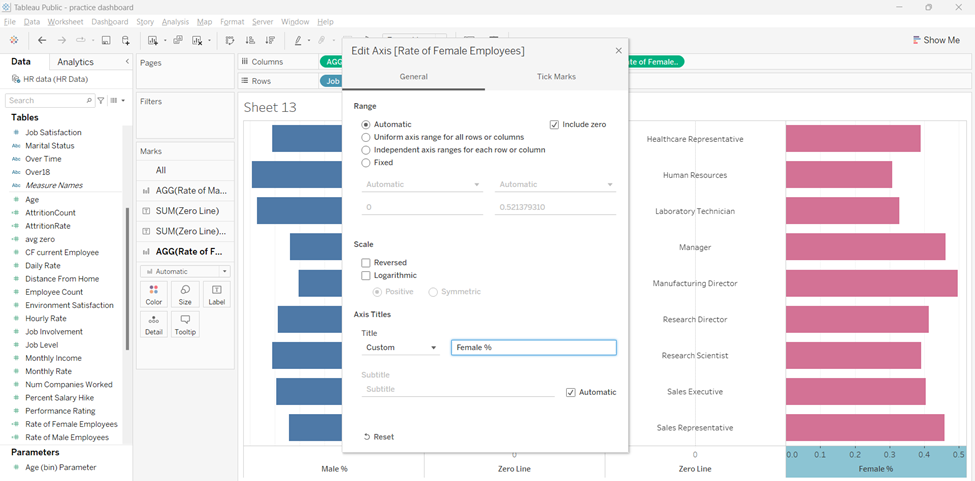This screenshot has height=481, width=975.
Task: Open the Custom axis title dropdown
Action: (x=400, y=348)
